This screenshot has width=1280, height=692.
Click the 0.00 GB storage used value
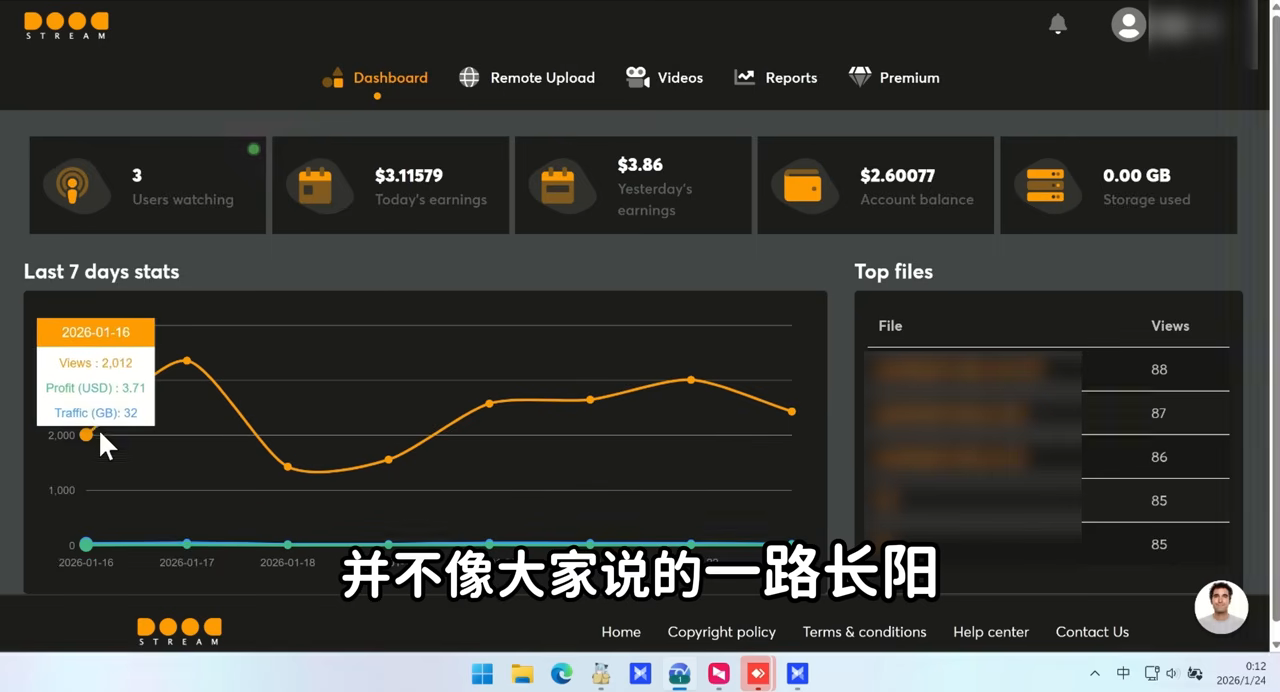(x=1137, y=175)
